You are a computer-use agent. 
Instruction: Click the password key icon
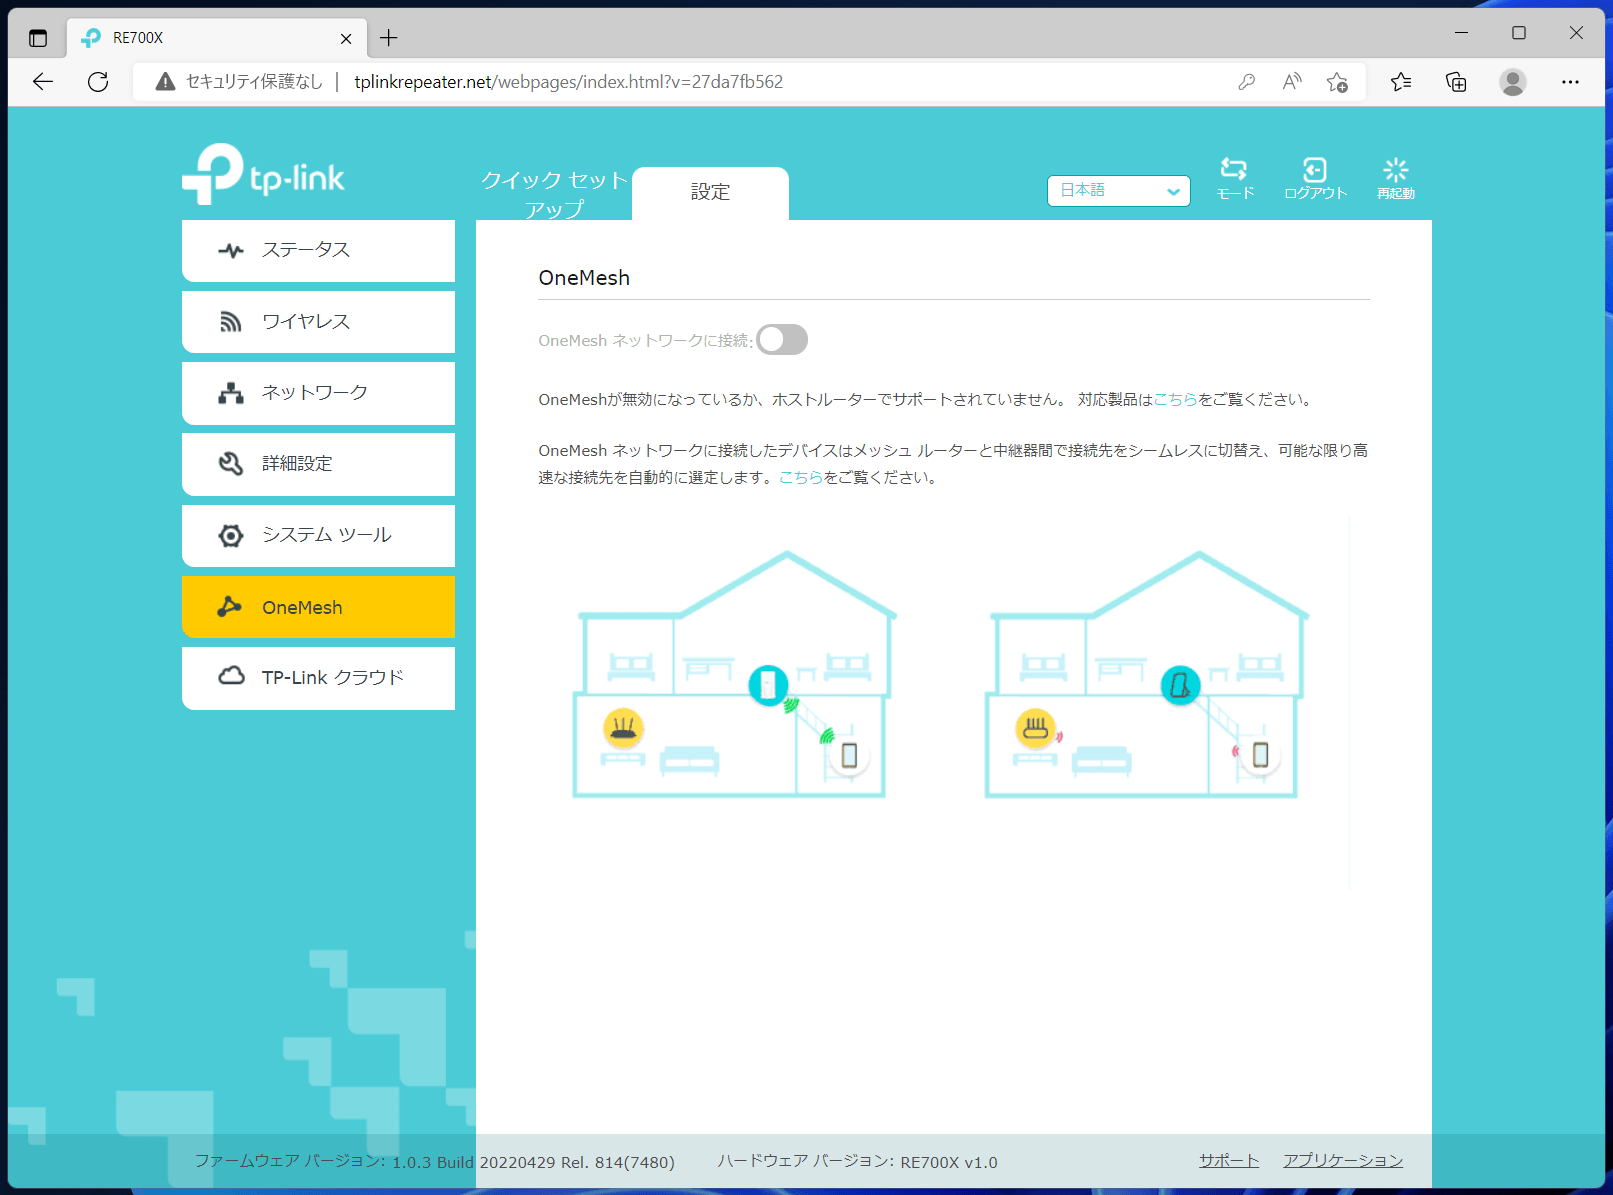click(x=1246, y=82)
